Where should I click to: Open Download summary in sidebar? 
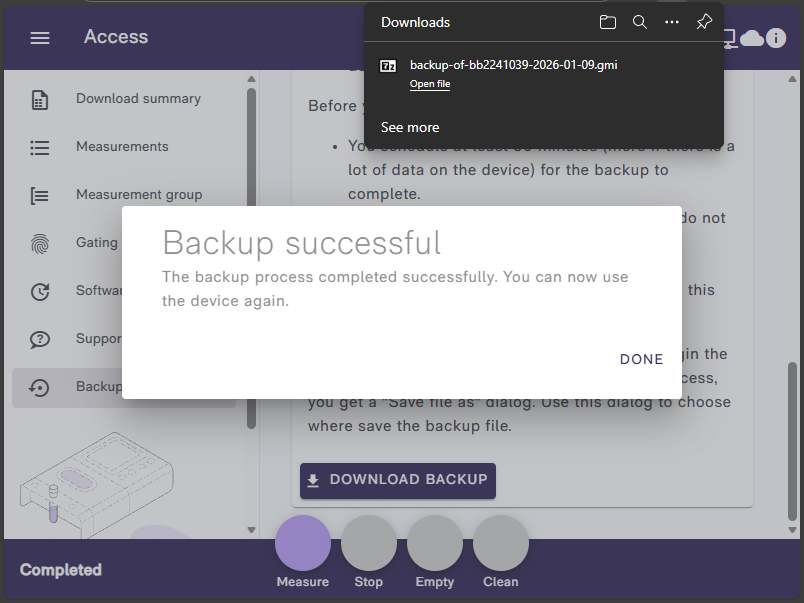(138, 99)
